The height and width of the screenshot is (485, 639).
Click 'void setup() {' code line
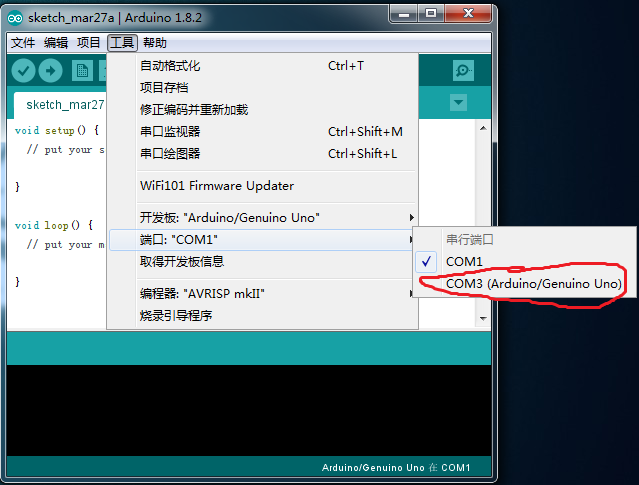click(x=57, y=130)
